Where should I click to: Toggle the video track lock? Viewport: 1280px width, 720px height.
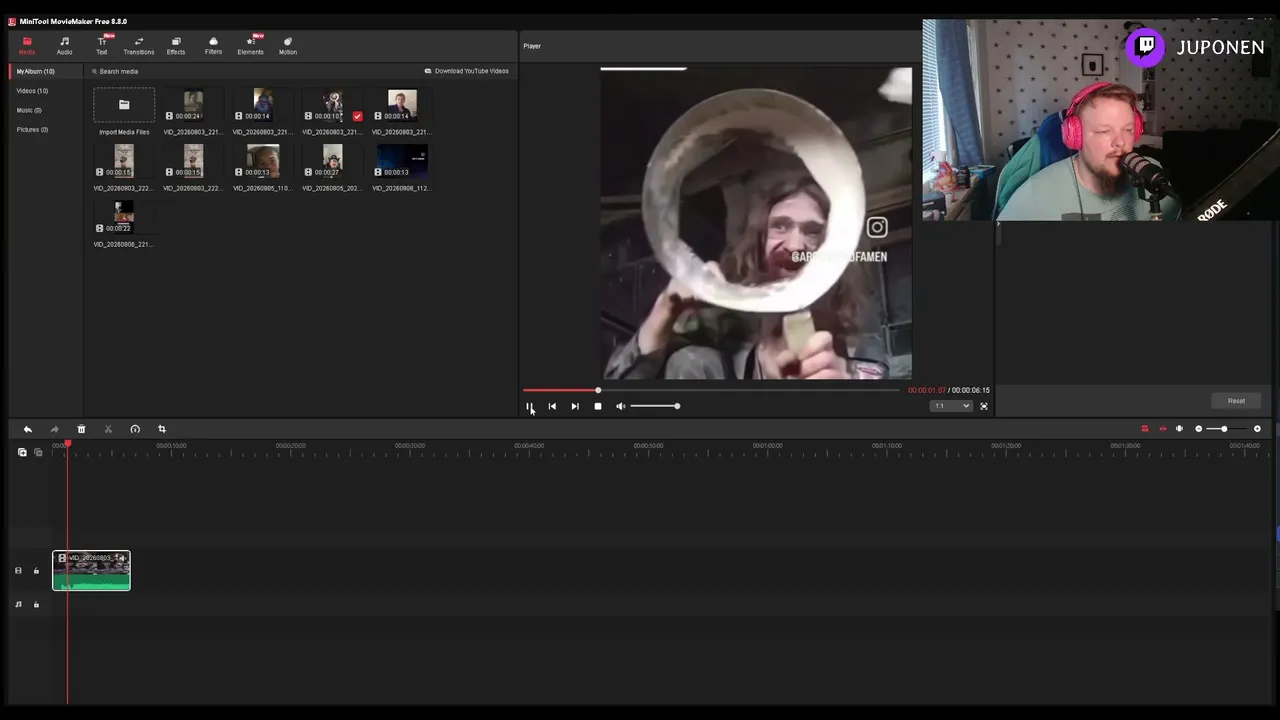click(36, 571)
